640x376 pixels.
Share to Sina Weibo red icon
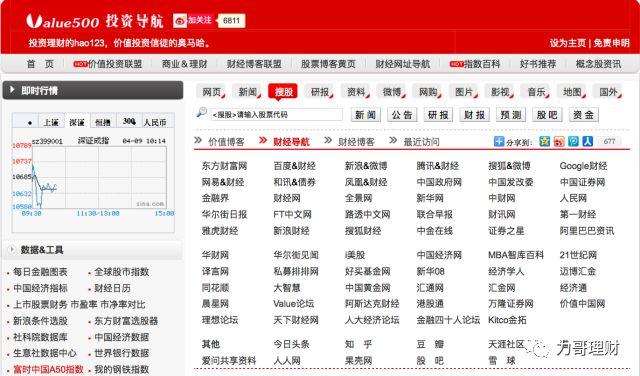[559, 141]
